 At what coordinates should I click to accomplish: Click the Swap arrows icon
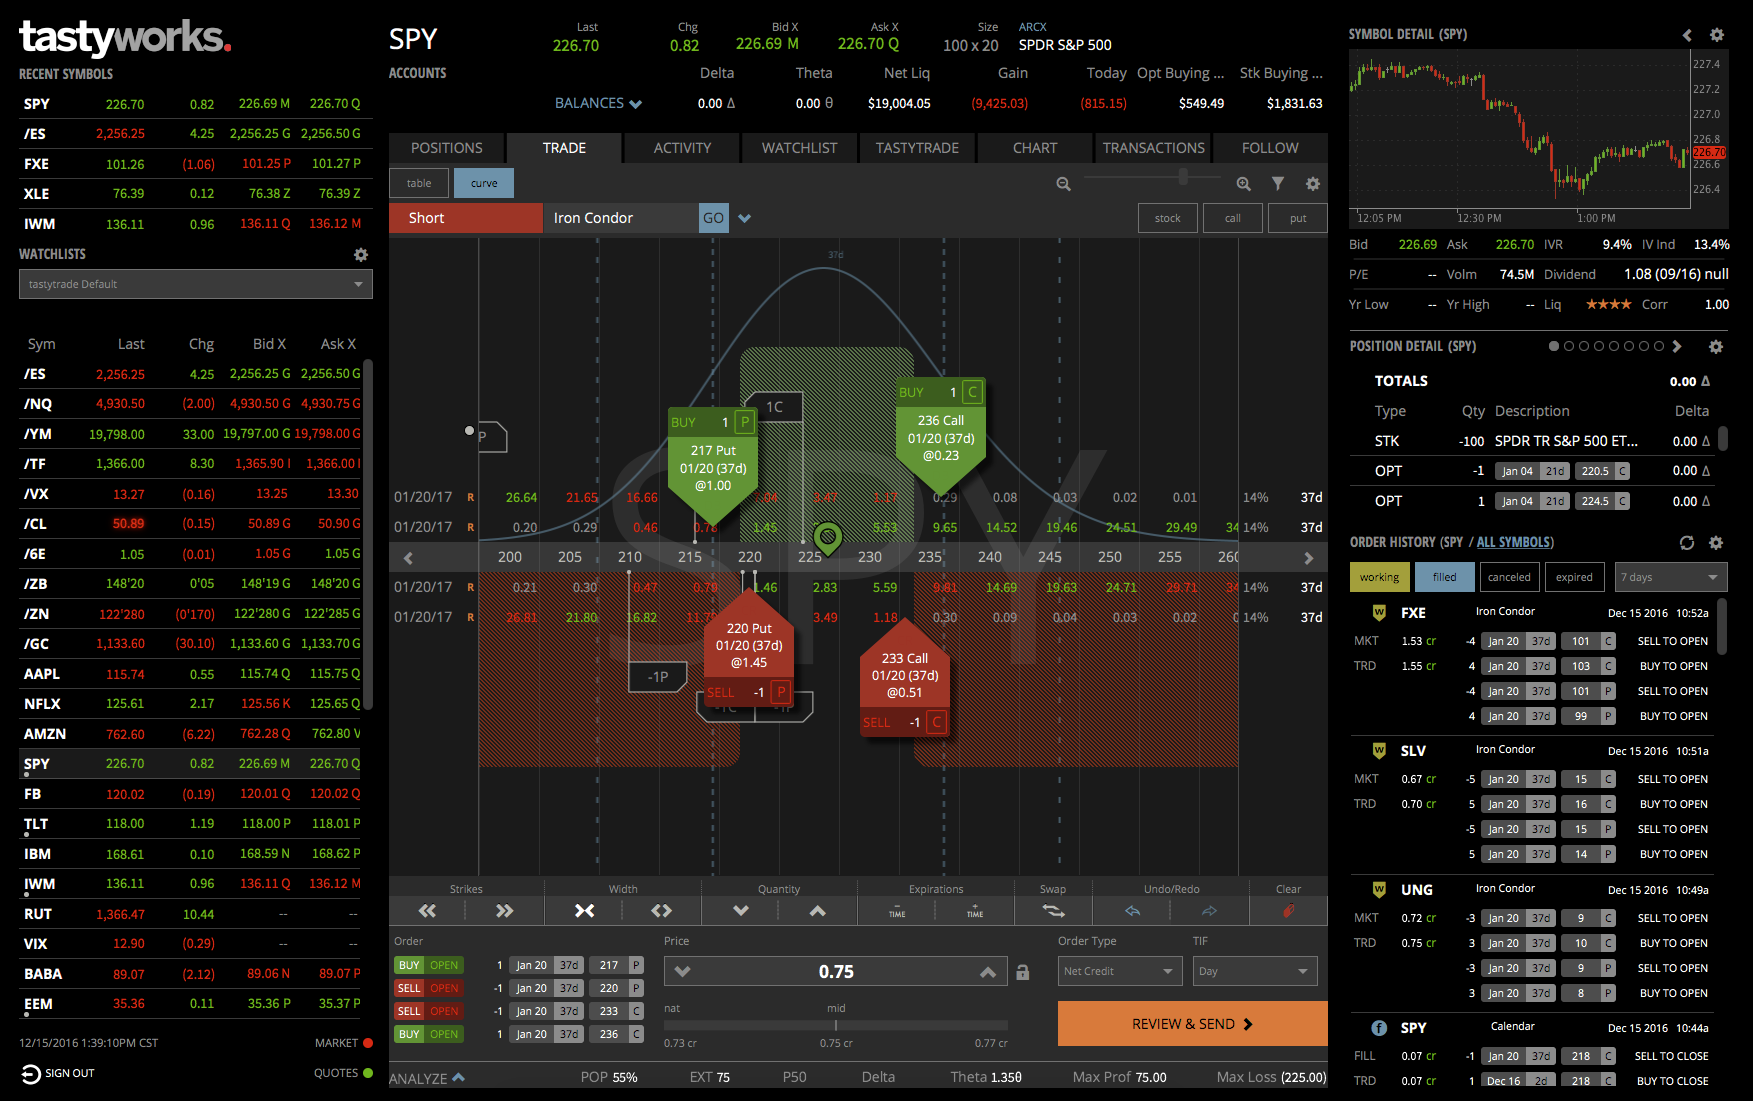coord(1053,910)
